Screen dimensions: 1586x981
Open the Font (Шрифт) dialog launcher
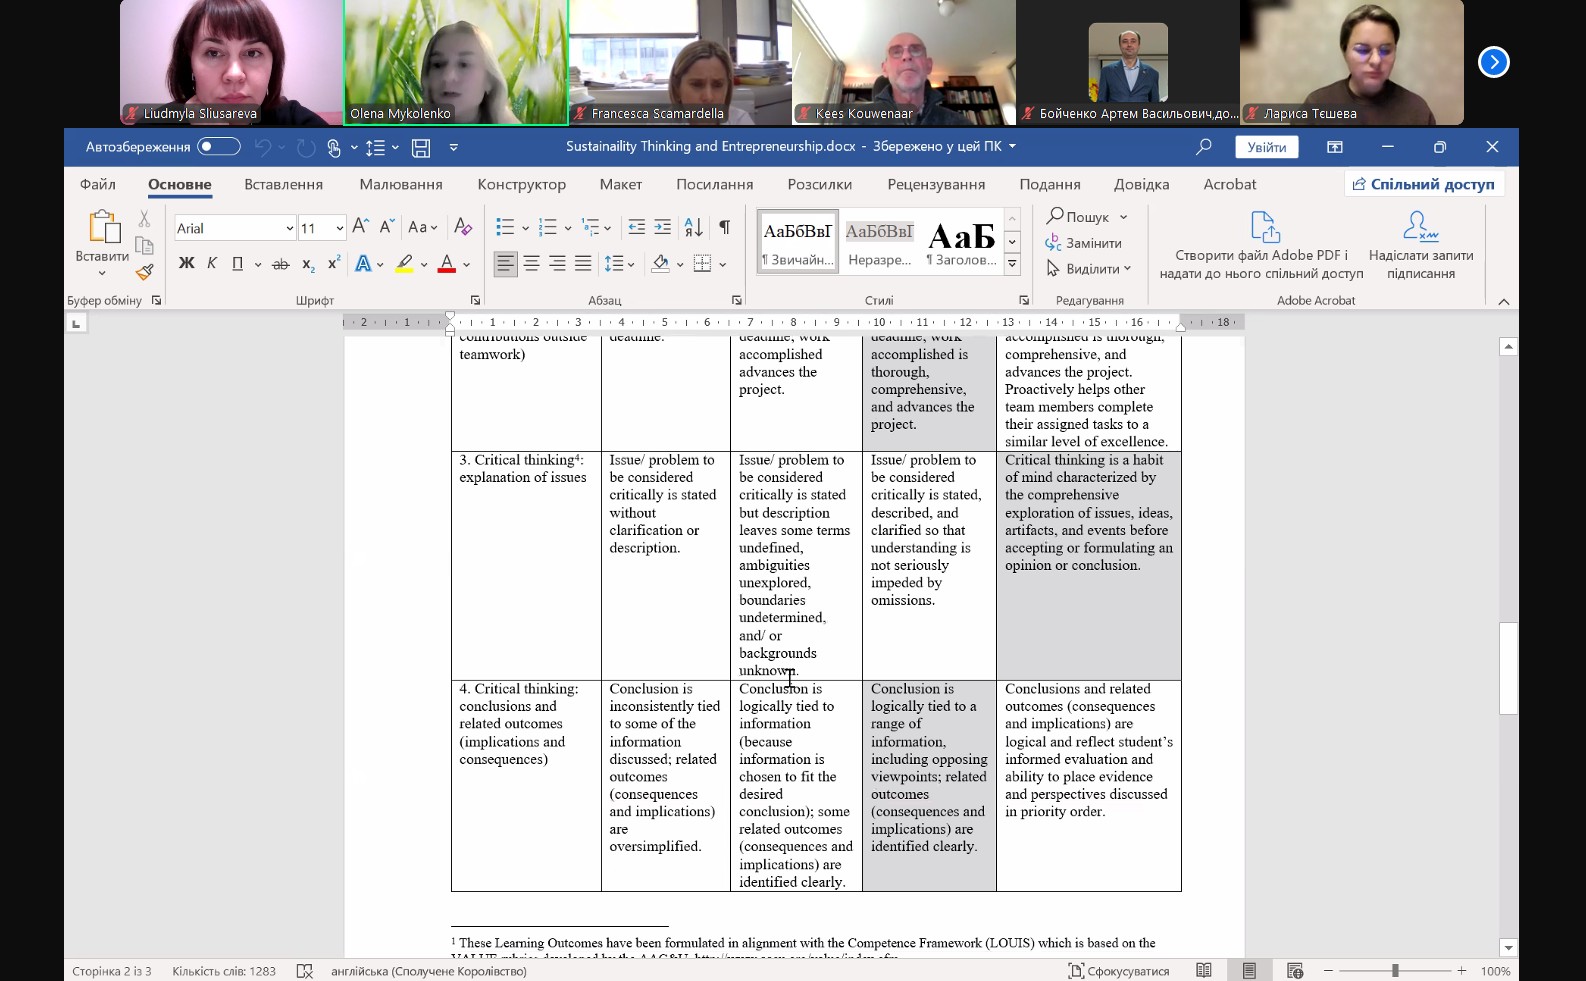click(x=475, y=300)
